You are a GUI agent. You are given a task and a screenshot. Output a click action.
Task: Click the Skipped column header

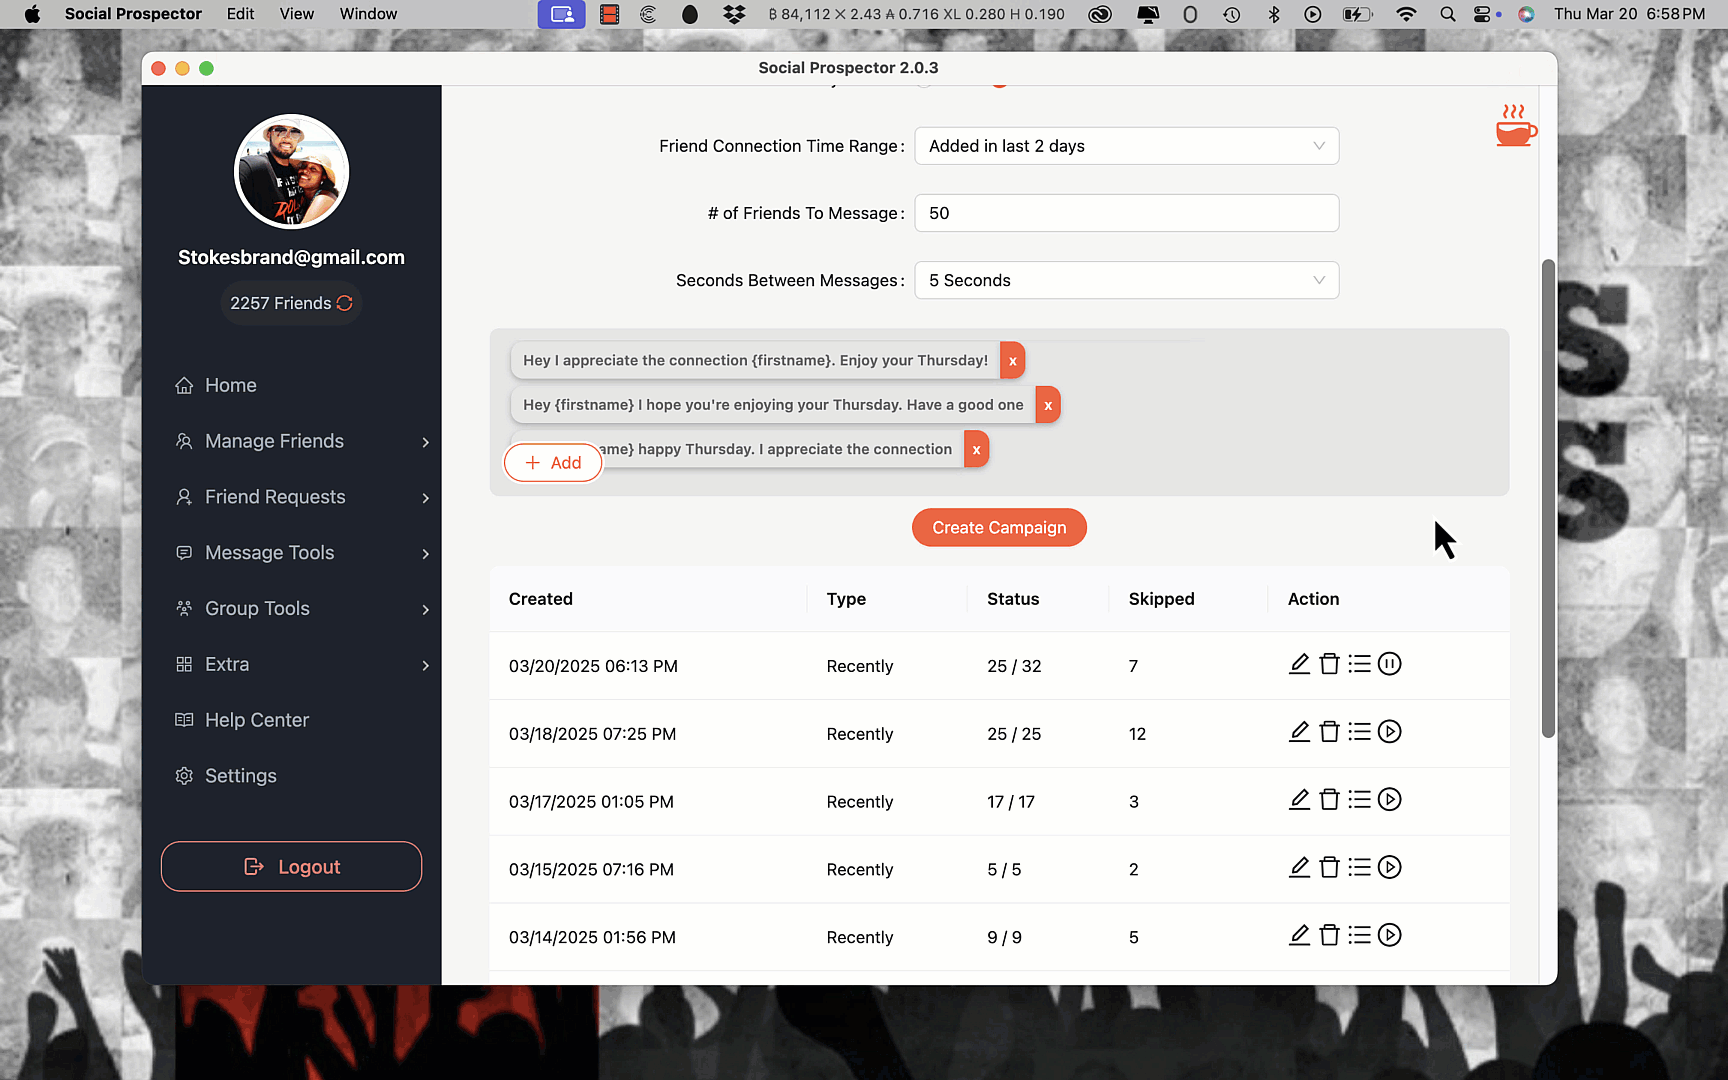coord(1161,599)
